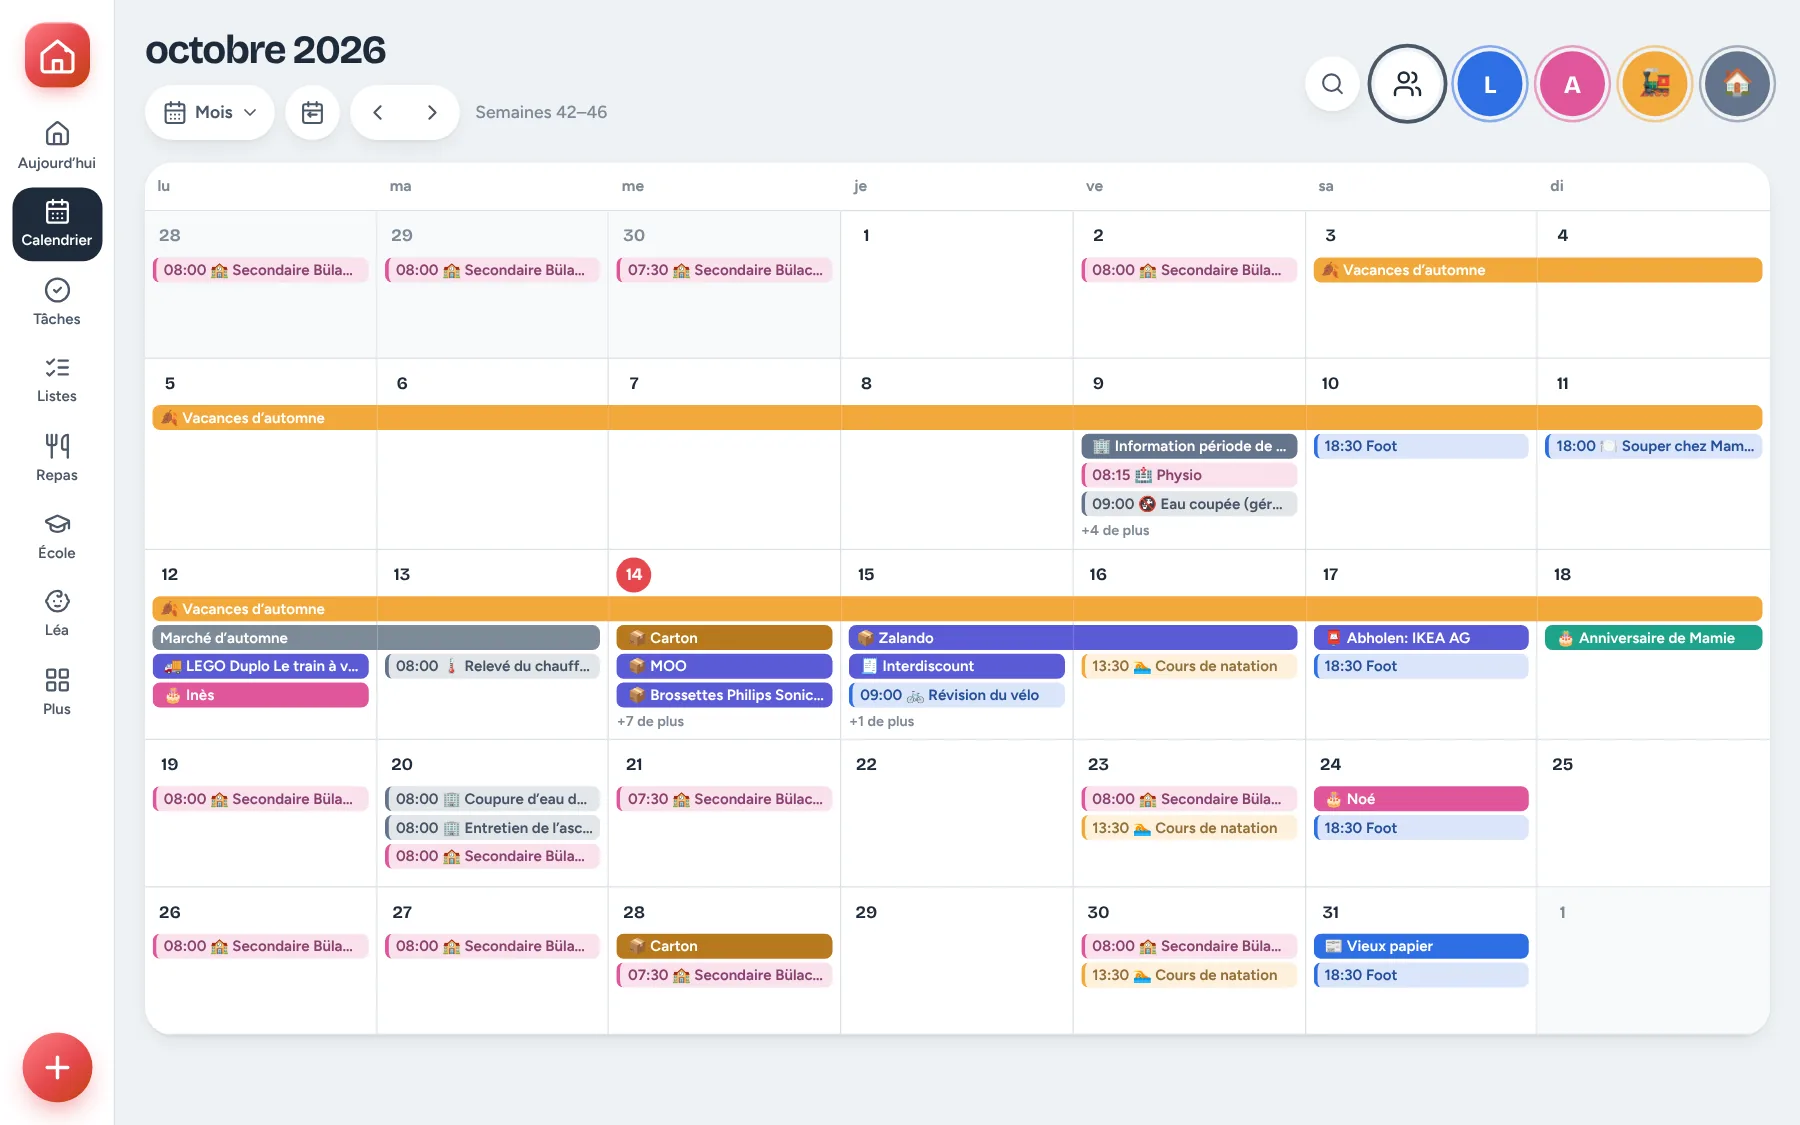Toggle the train avatar calendar filter
This screenshot has height=1125, width=1800.
coord(1655,84)
